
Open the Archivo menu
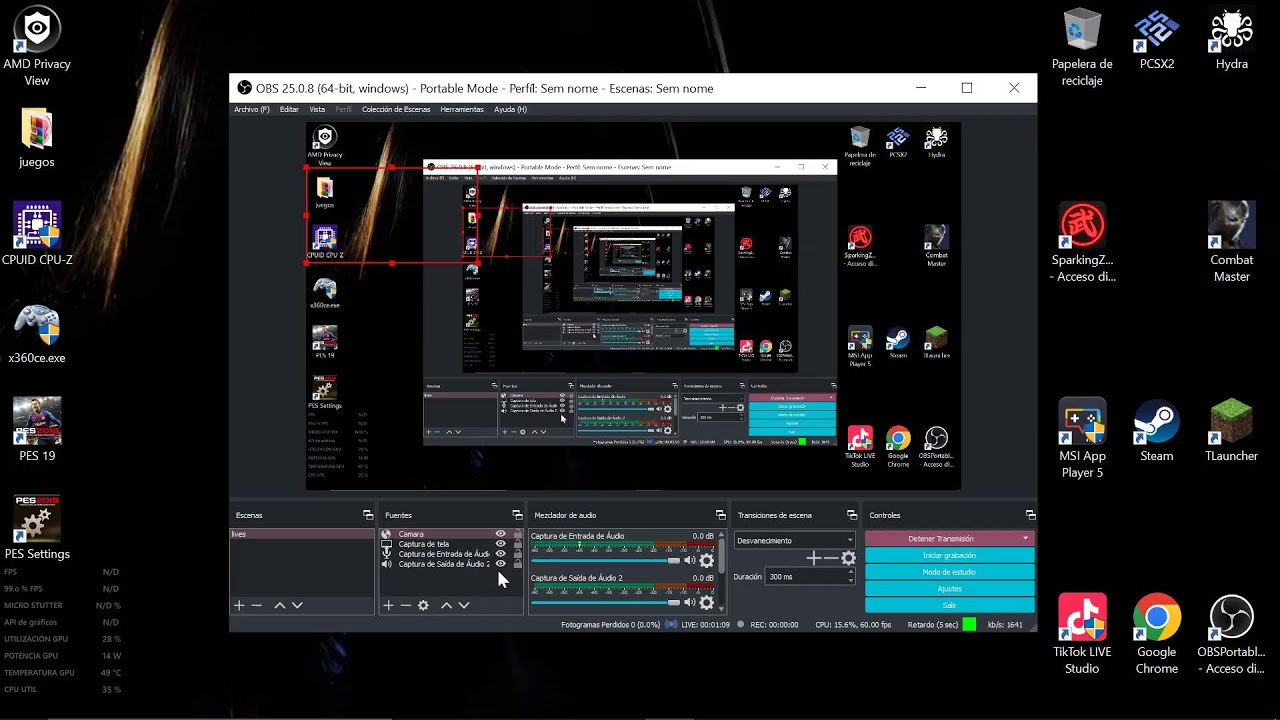pos(251,109)
